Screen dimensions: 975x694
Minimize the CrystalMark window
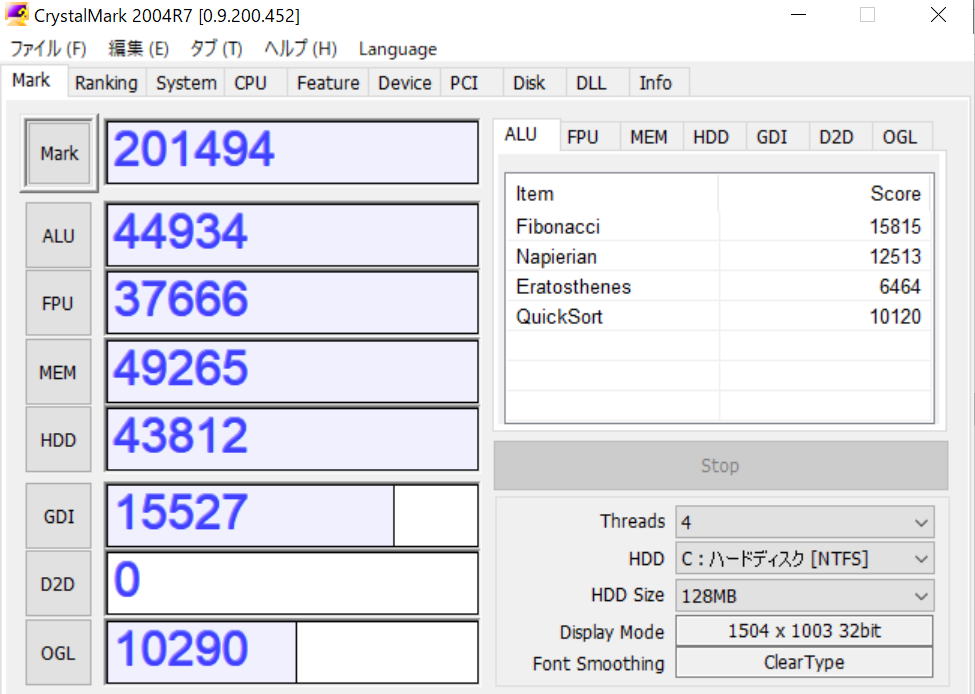click(798, 14)
